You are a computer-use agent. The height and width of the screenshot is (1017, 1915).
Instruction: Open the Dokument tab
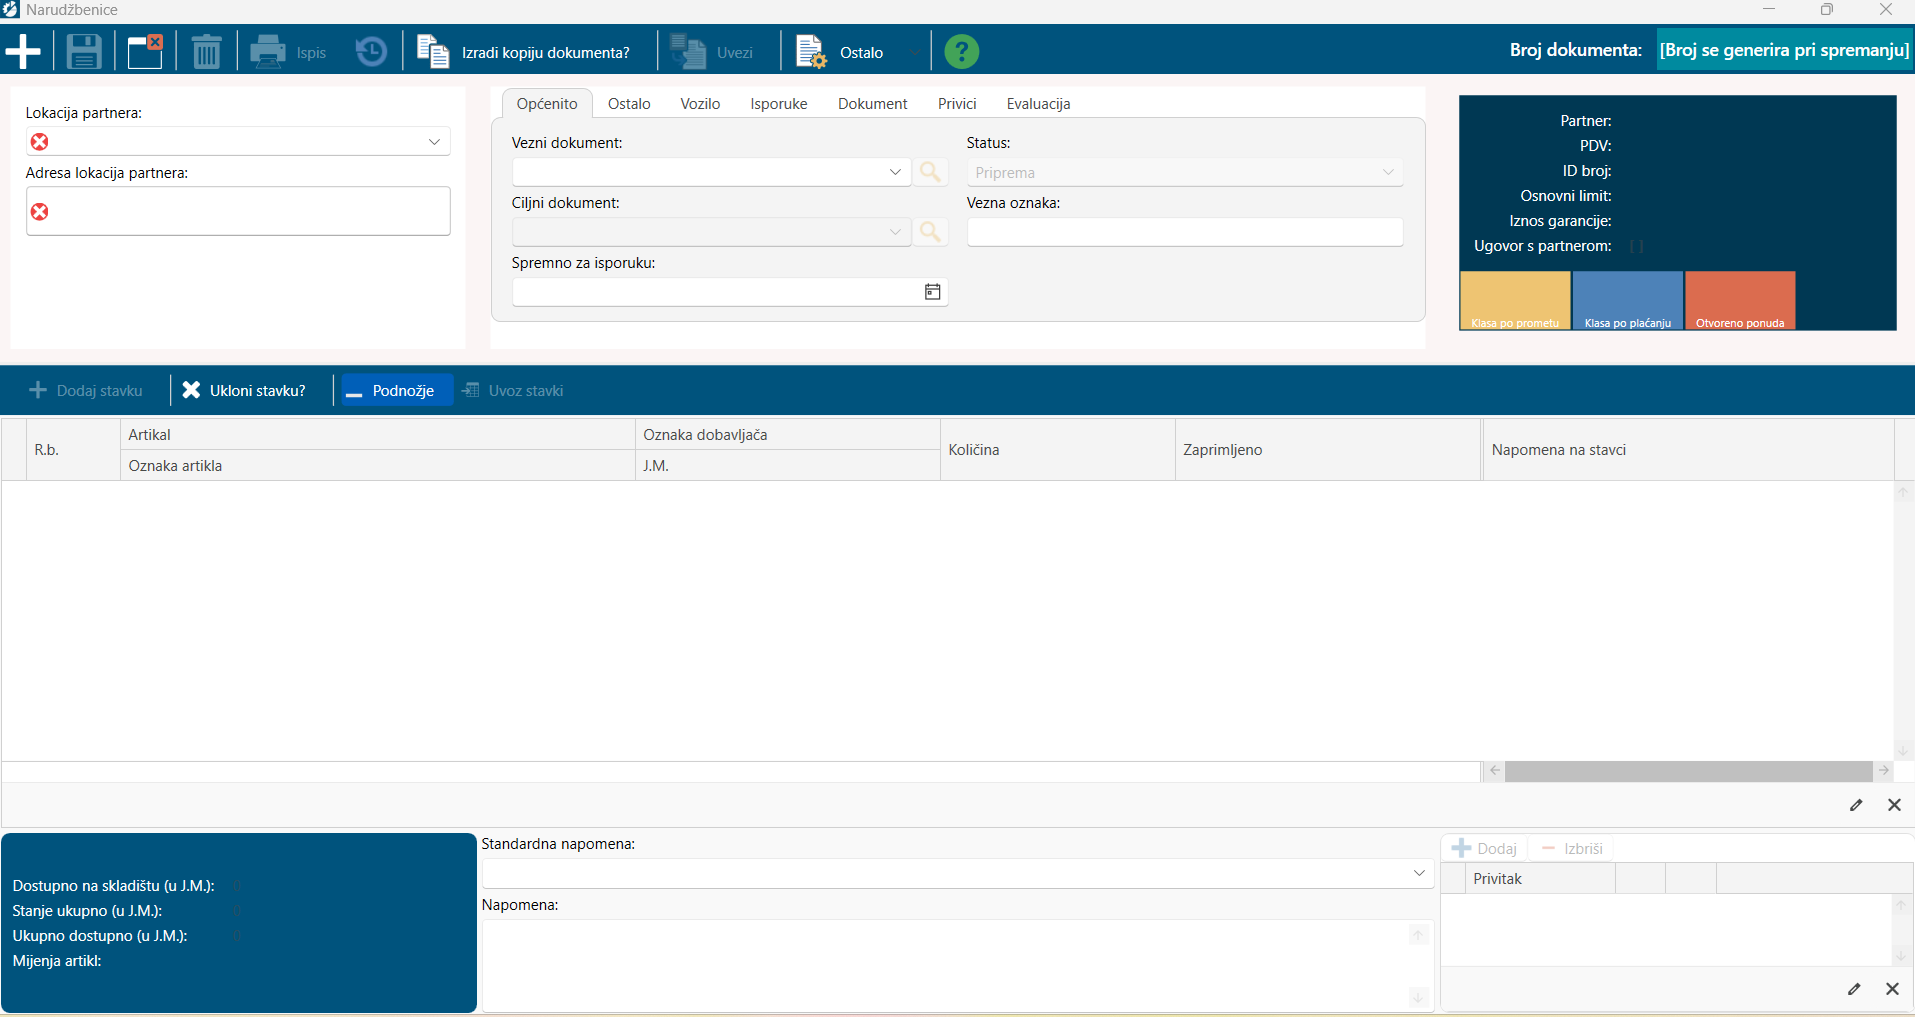point(873,104)
